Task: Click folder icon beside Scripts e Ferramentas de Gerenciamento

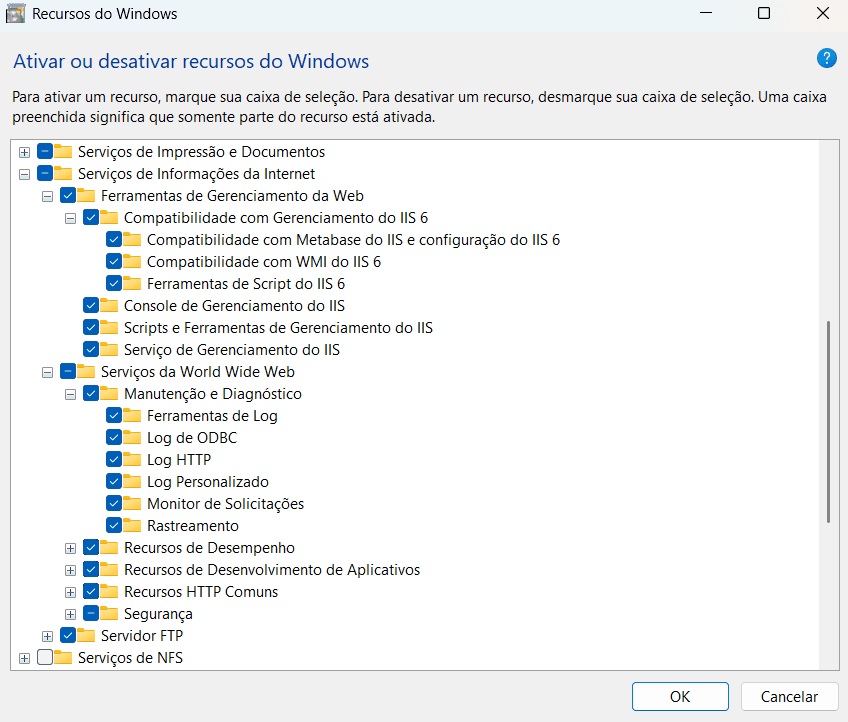Action: point(109,327)
